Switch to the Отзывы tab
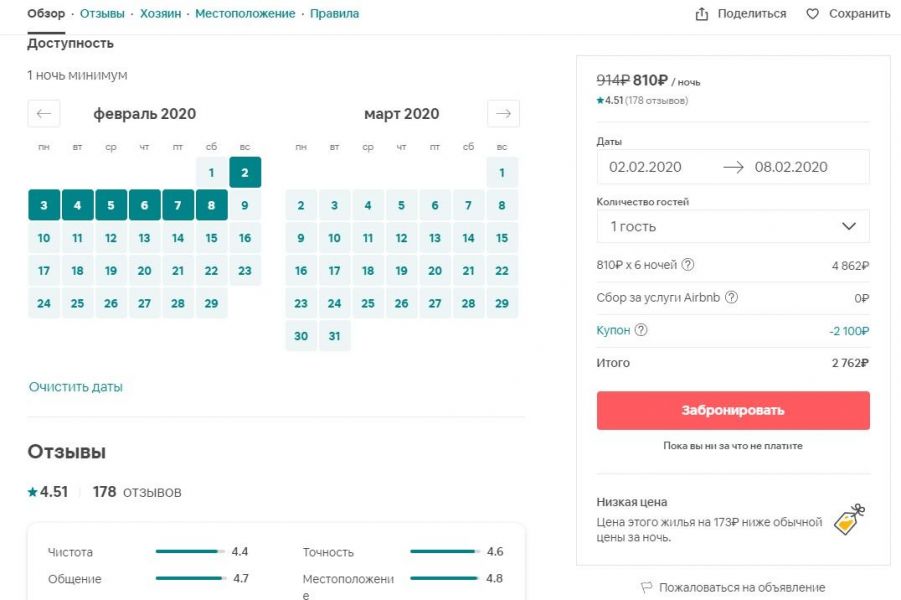The image size is (901, 600). coord(102,14)
